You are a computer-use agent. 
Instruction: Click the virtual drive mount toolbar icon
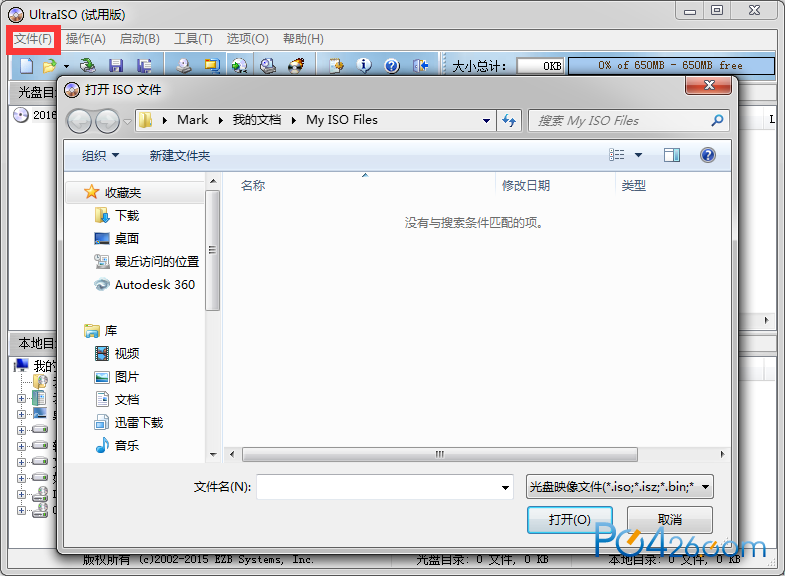268,66
